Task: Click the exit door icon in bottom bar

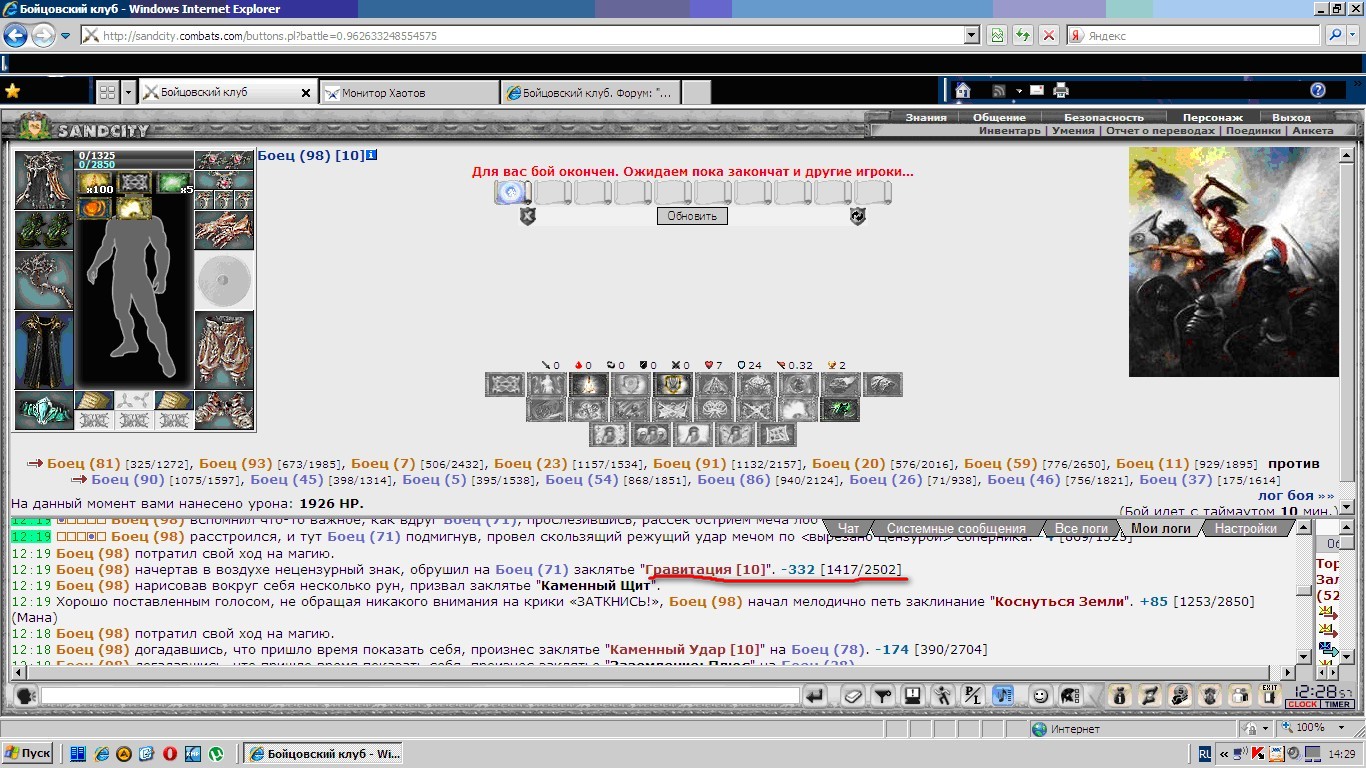Action: 1270,695
